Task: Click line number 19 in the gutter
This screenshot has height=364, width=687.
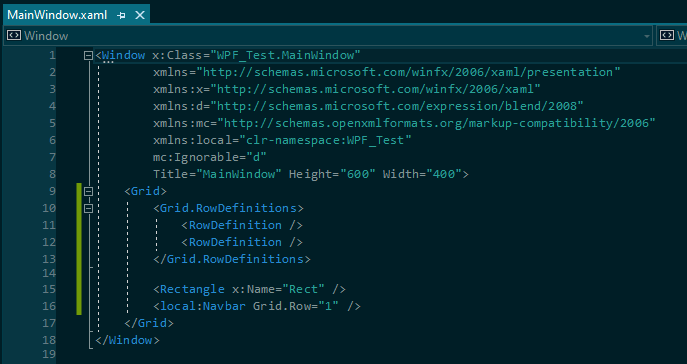Action: pyautogui.click(x=49, y=354)
